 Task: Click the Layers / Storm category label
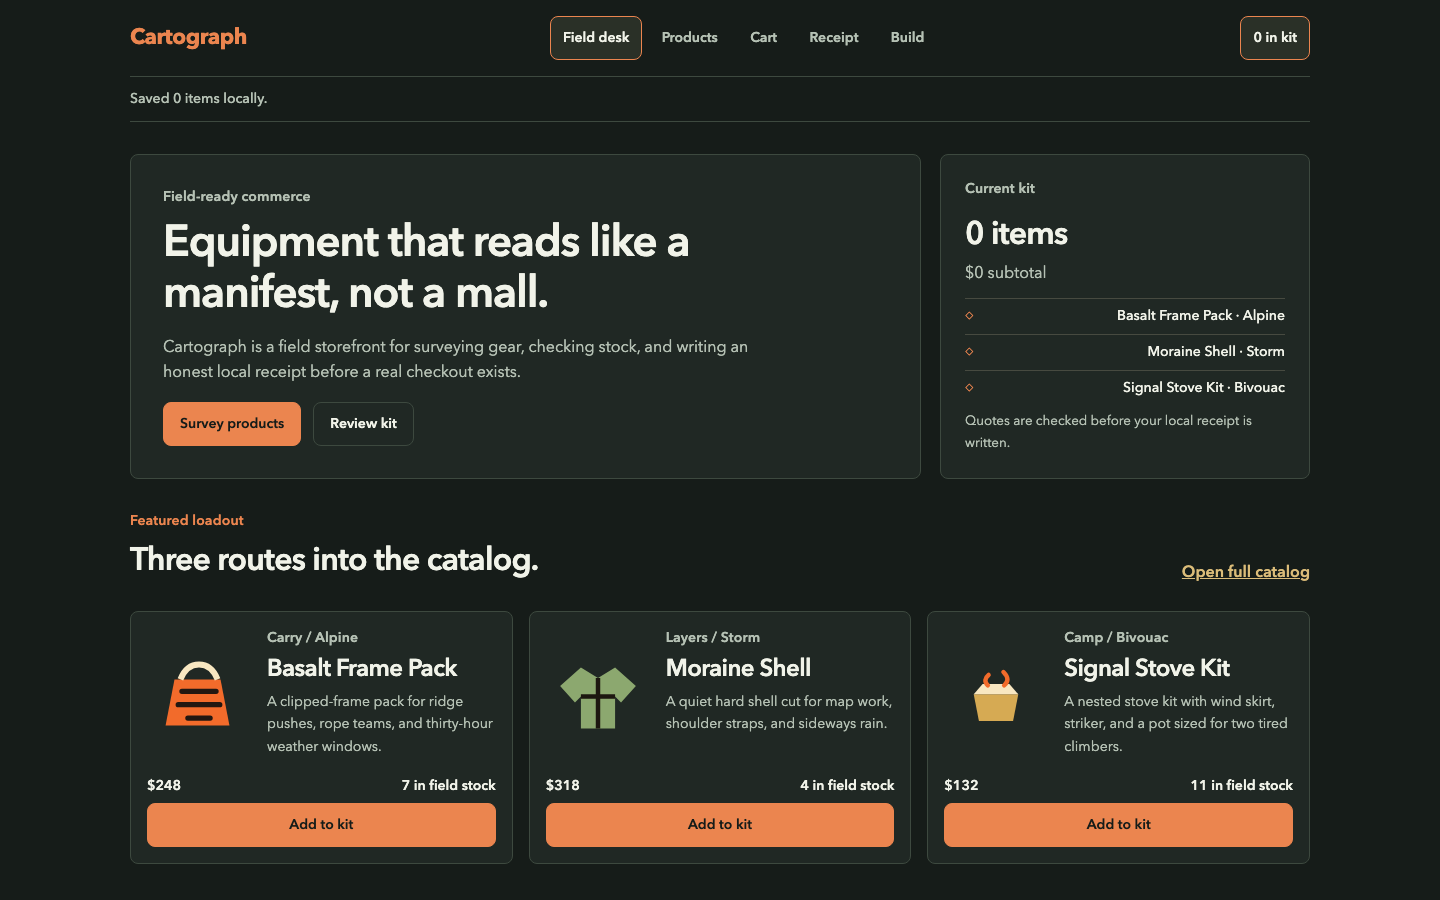713,637
